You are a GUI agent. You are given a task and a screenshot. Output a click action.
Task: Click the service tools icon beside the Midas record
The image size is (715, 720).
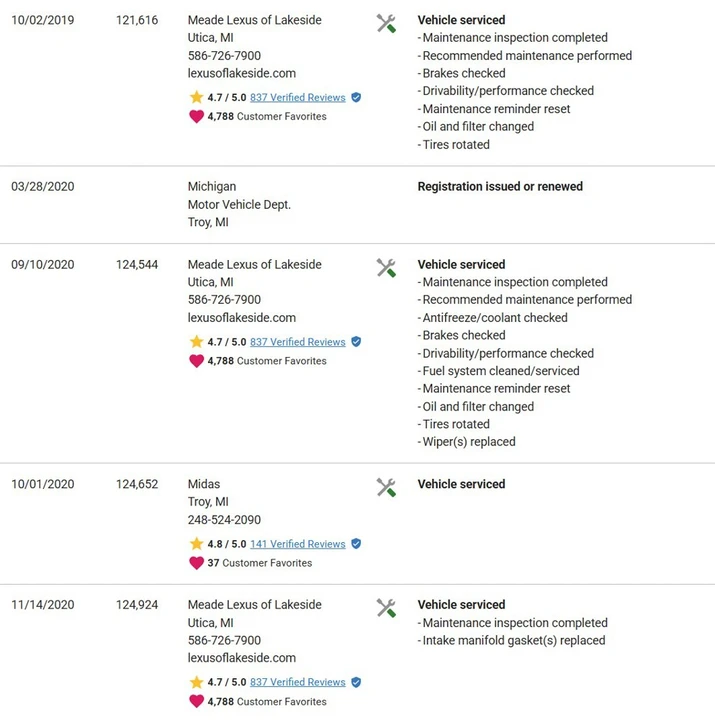tap(386, 487)
